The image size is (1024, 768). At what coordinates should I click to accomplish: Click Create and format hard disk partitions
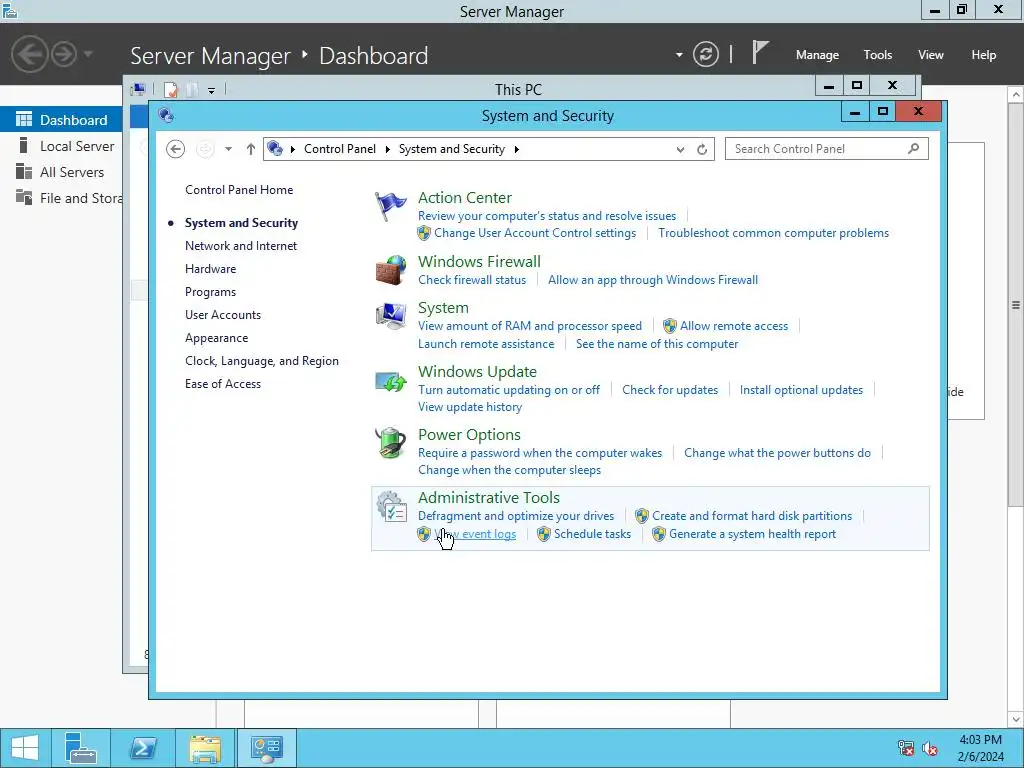pos(752,516)
